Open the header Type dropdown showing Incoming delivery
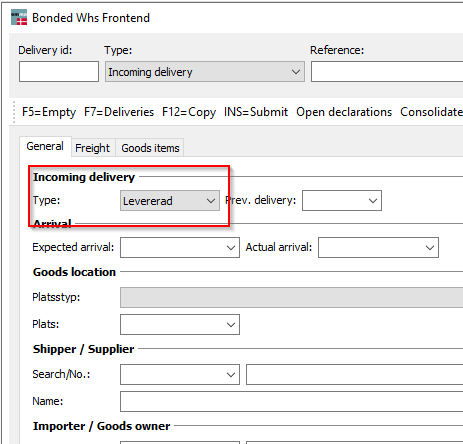Viewport: 463px width, 444px height. pyautogui.click(x=205, y=72)
